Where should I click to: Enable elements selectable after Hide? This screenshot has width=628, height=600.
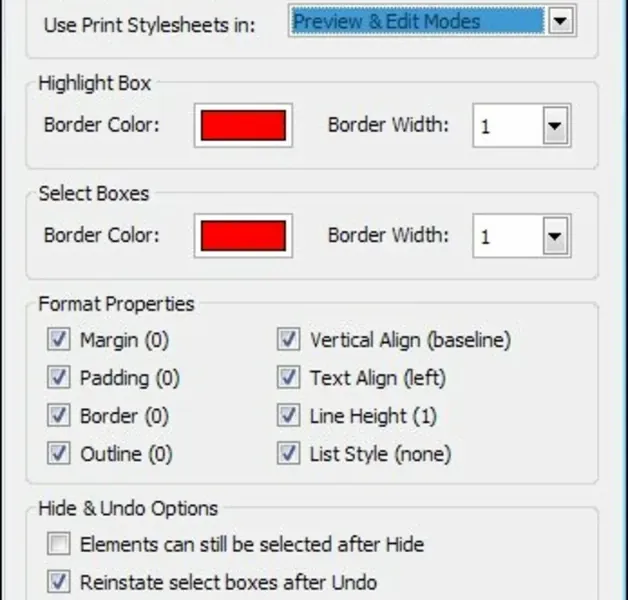point(59,544)
